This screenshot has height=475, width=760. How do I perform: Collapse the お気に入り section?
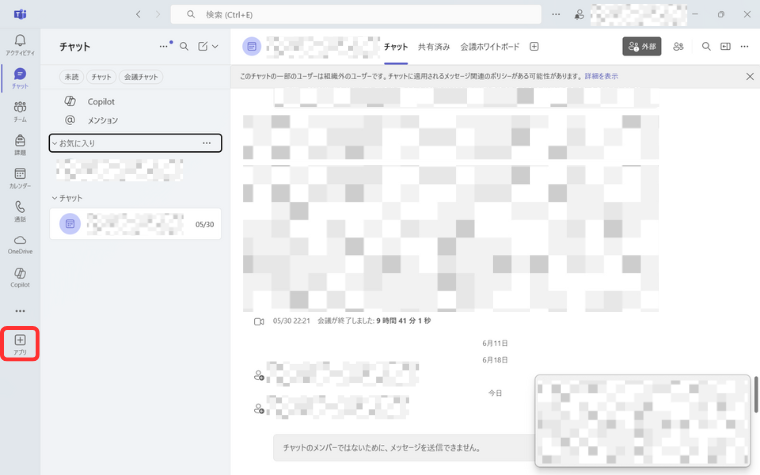tap(54, 144)
